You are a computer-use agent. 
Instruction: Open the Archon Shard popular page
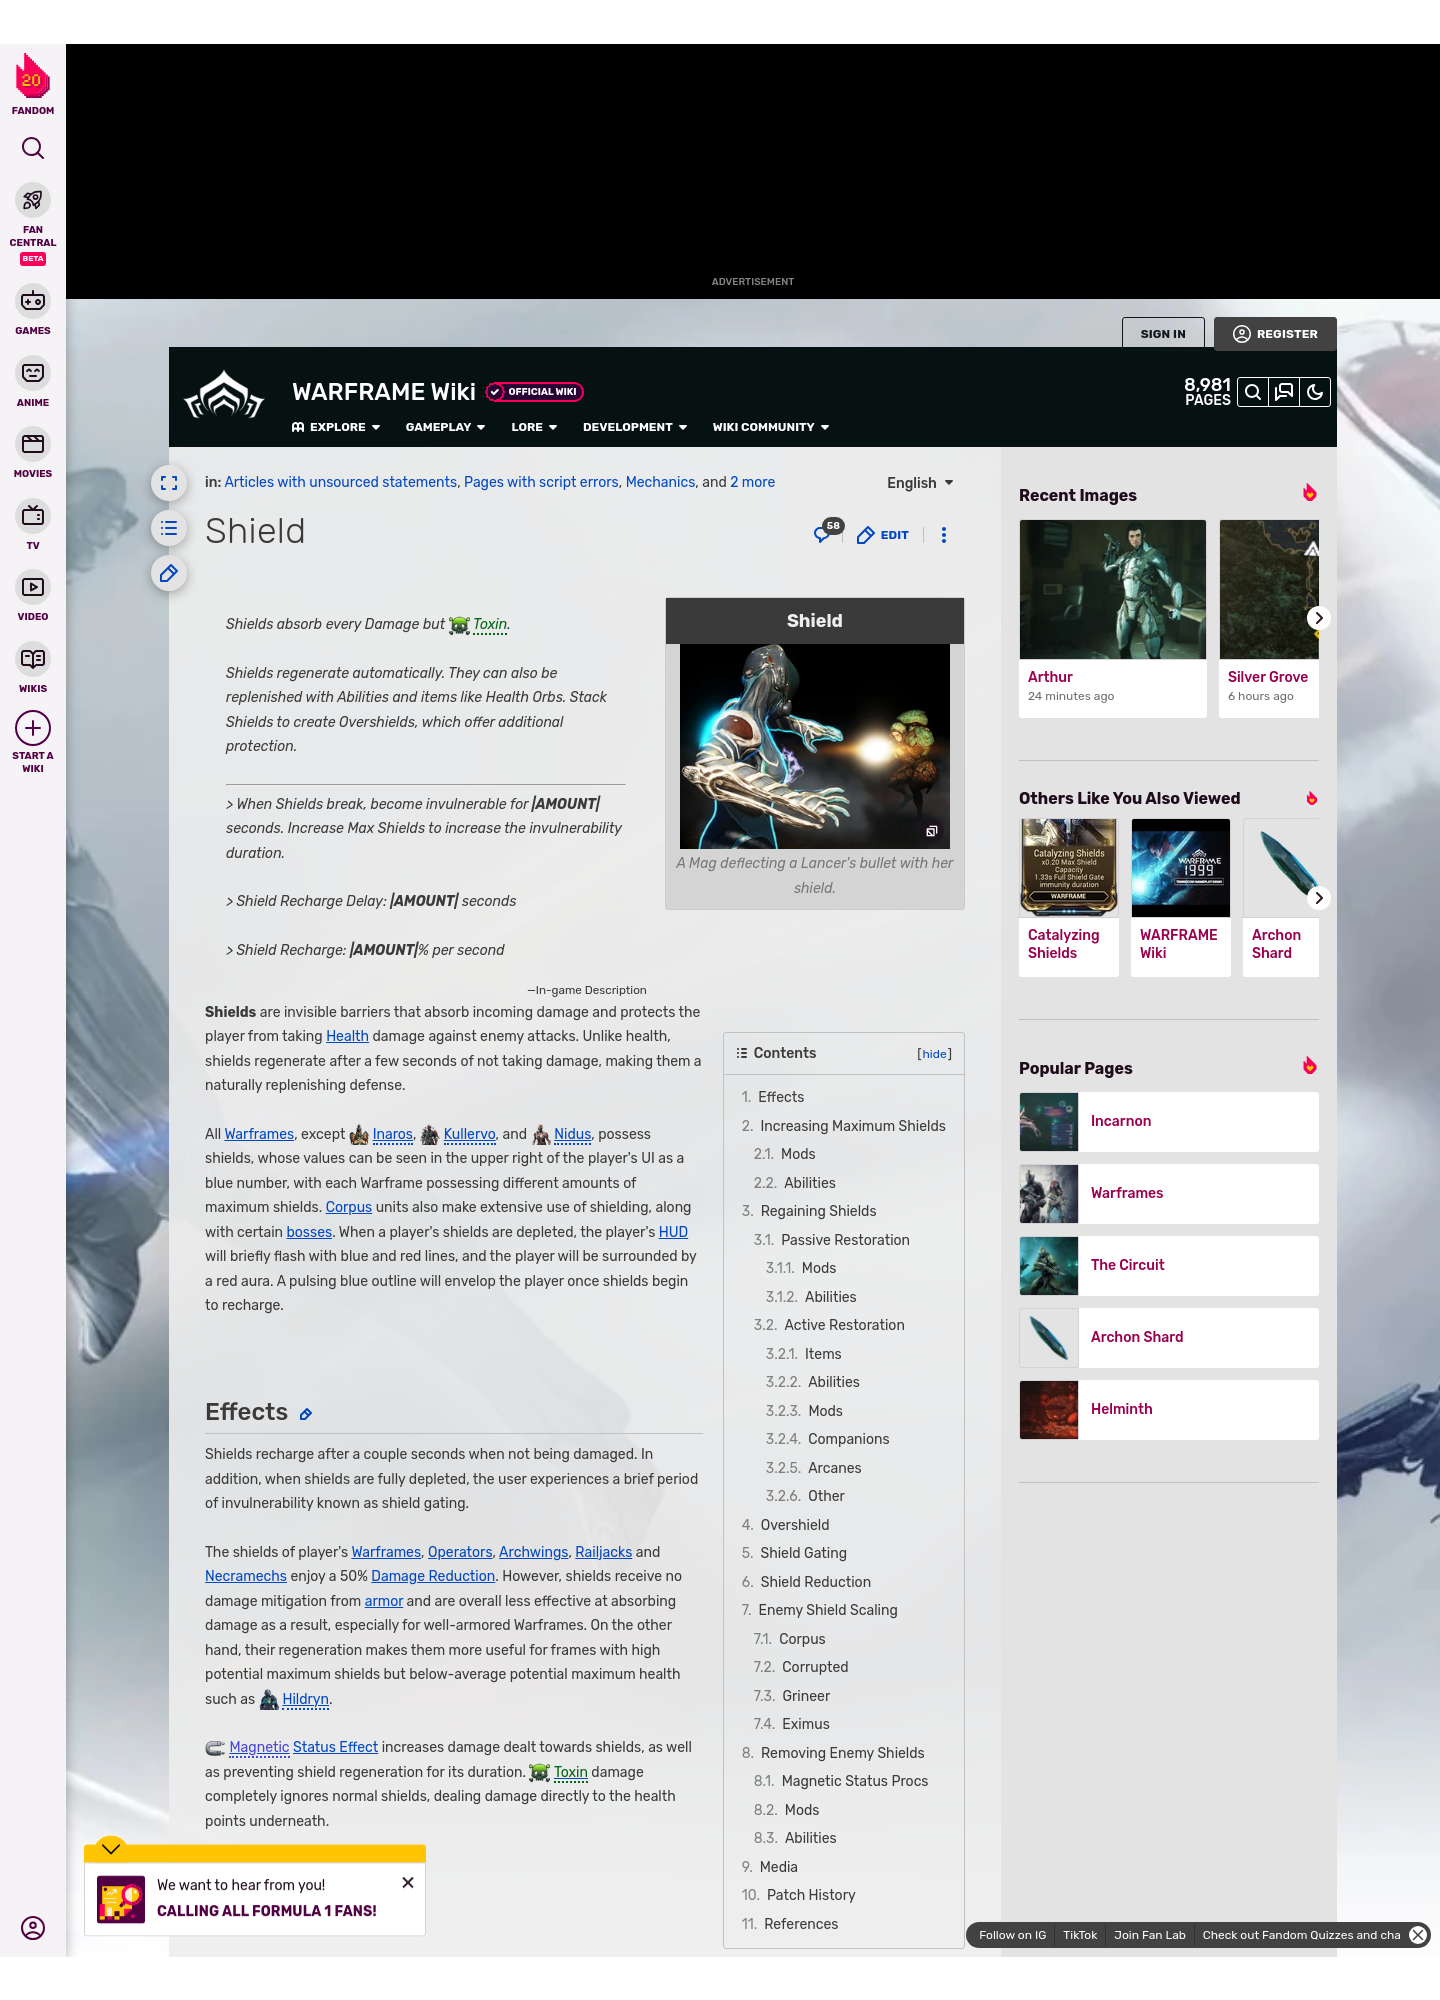tap(1169, 1338)
